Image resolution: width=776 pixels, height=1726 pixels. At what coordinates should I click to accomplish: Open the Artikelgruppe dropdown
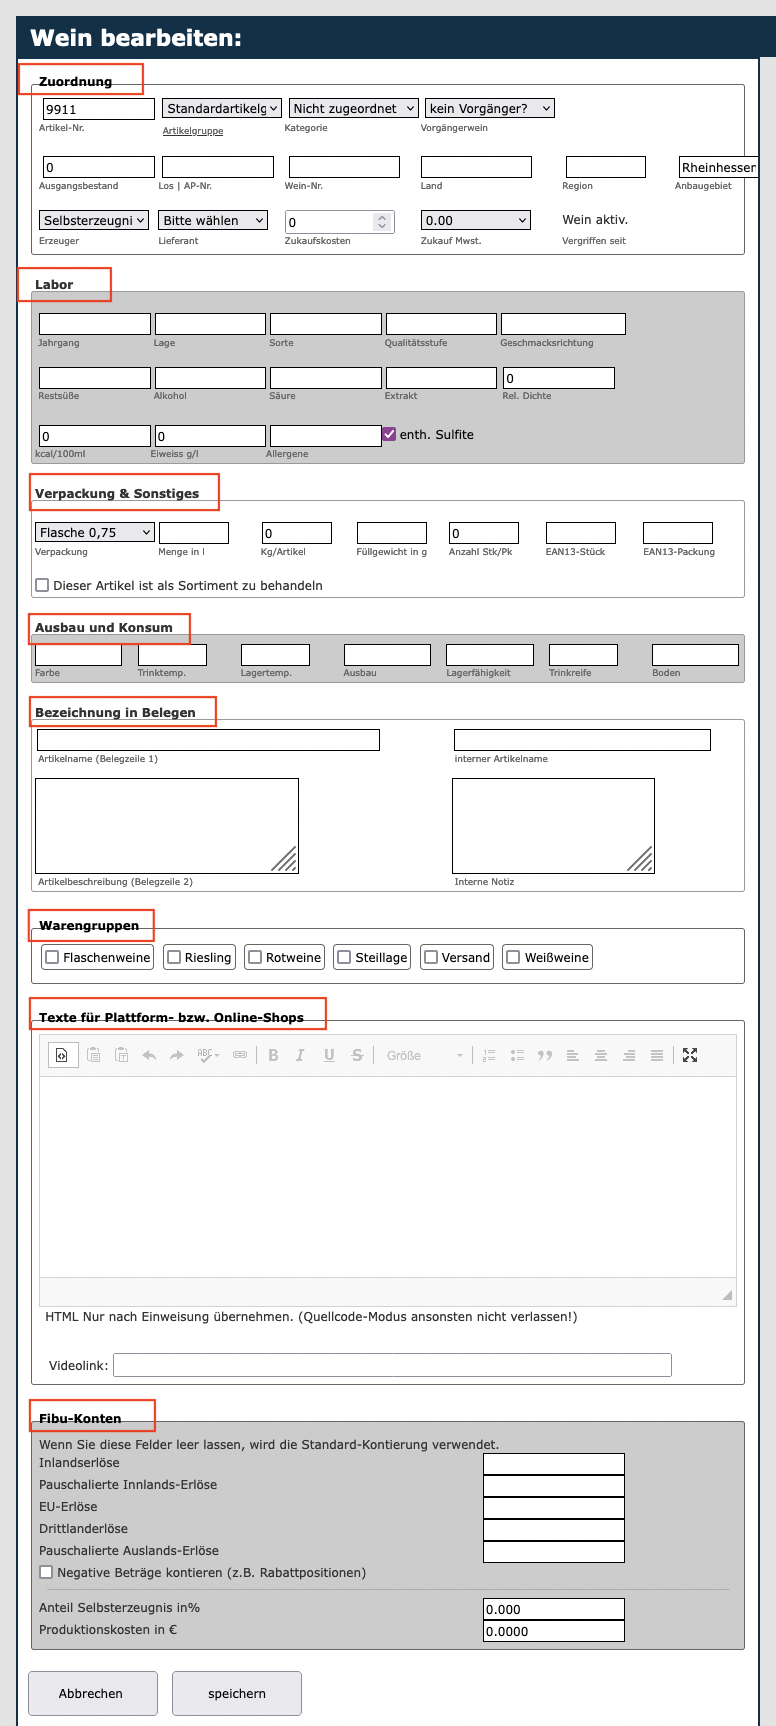tap(222, 108)
